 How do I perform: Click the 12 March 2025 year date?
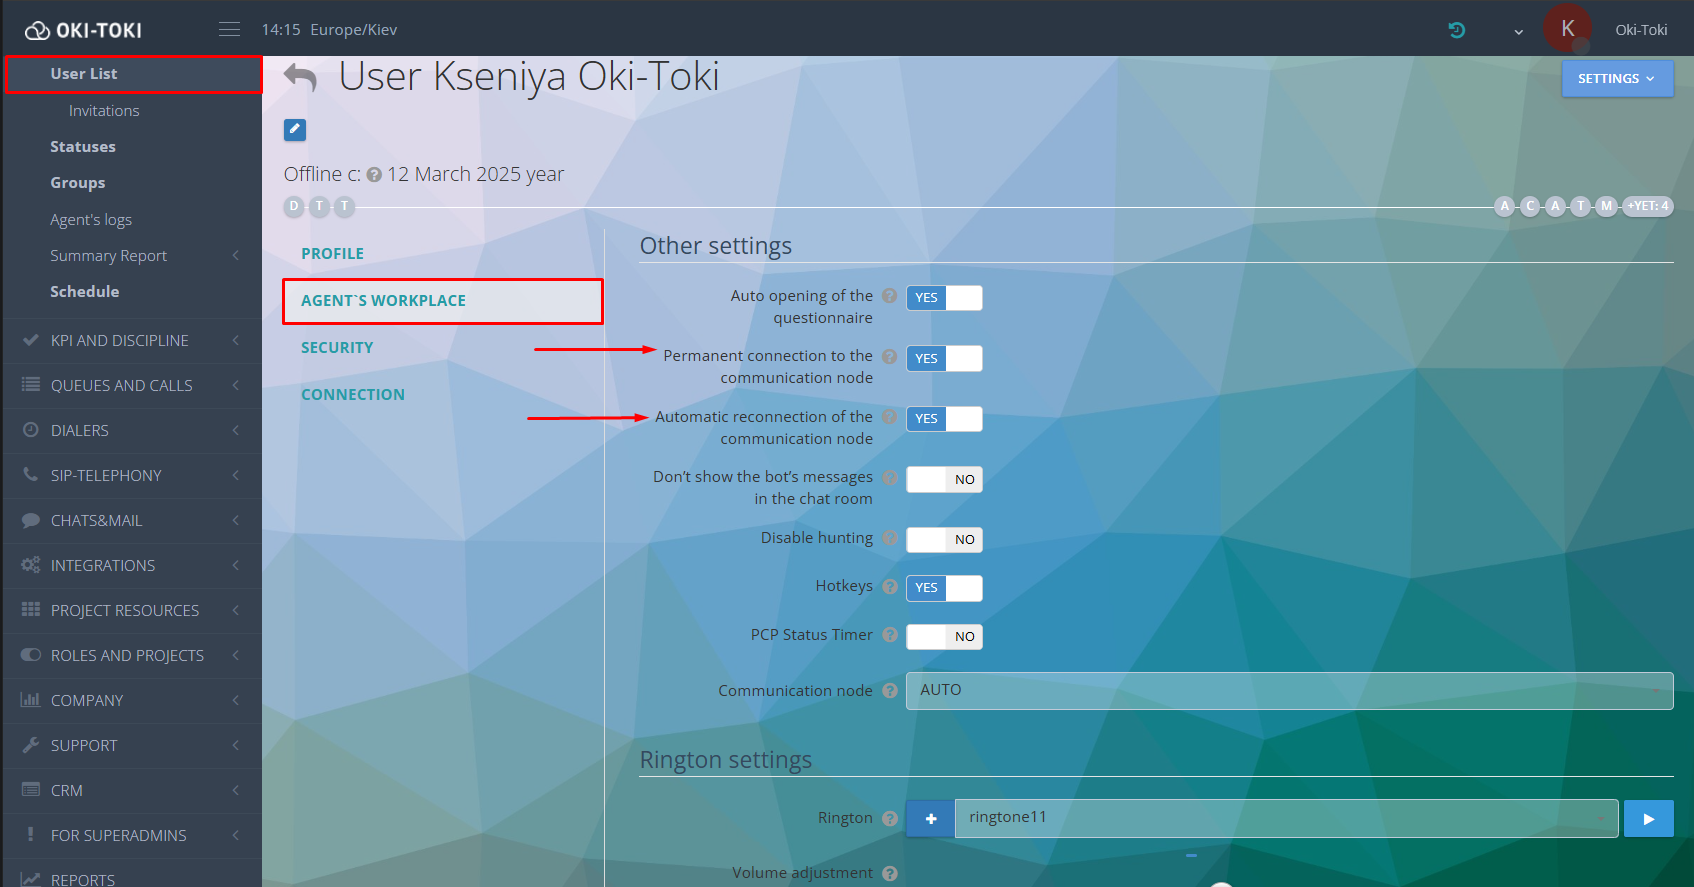click(475, 175)
